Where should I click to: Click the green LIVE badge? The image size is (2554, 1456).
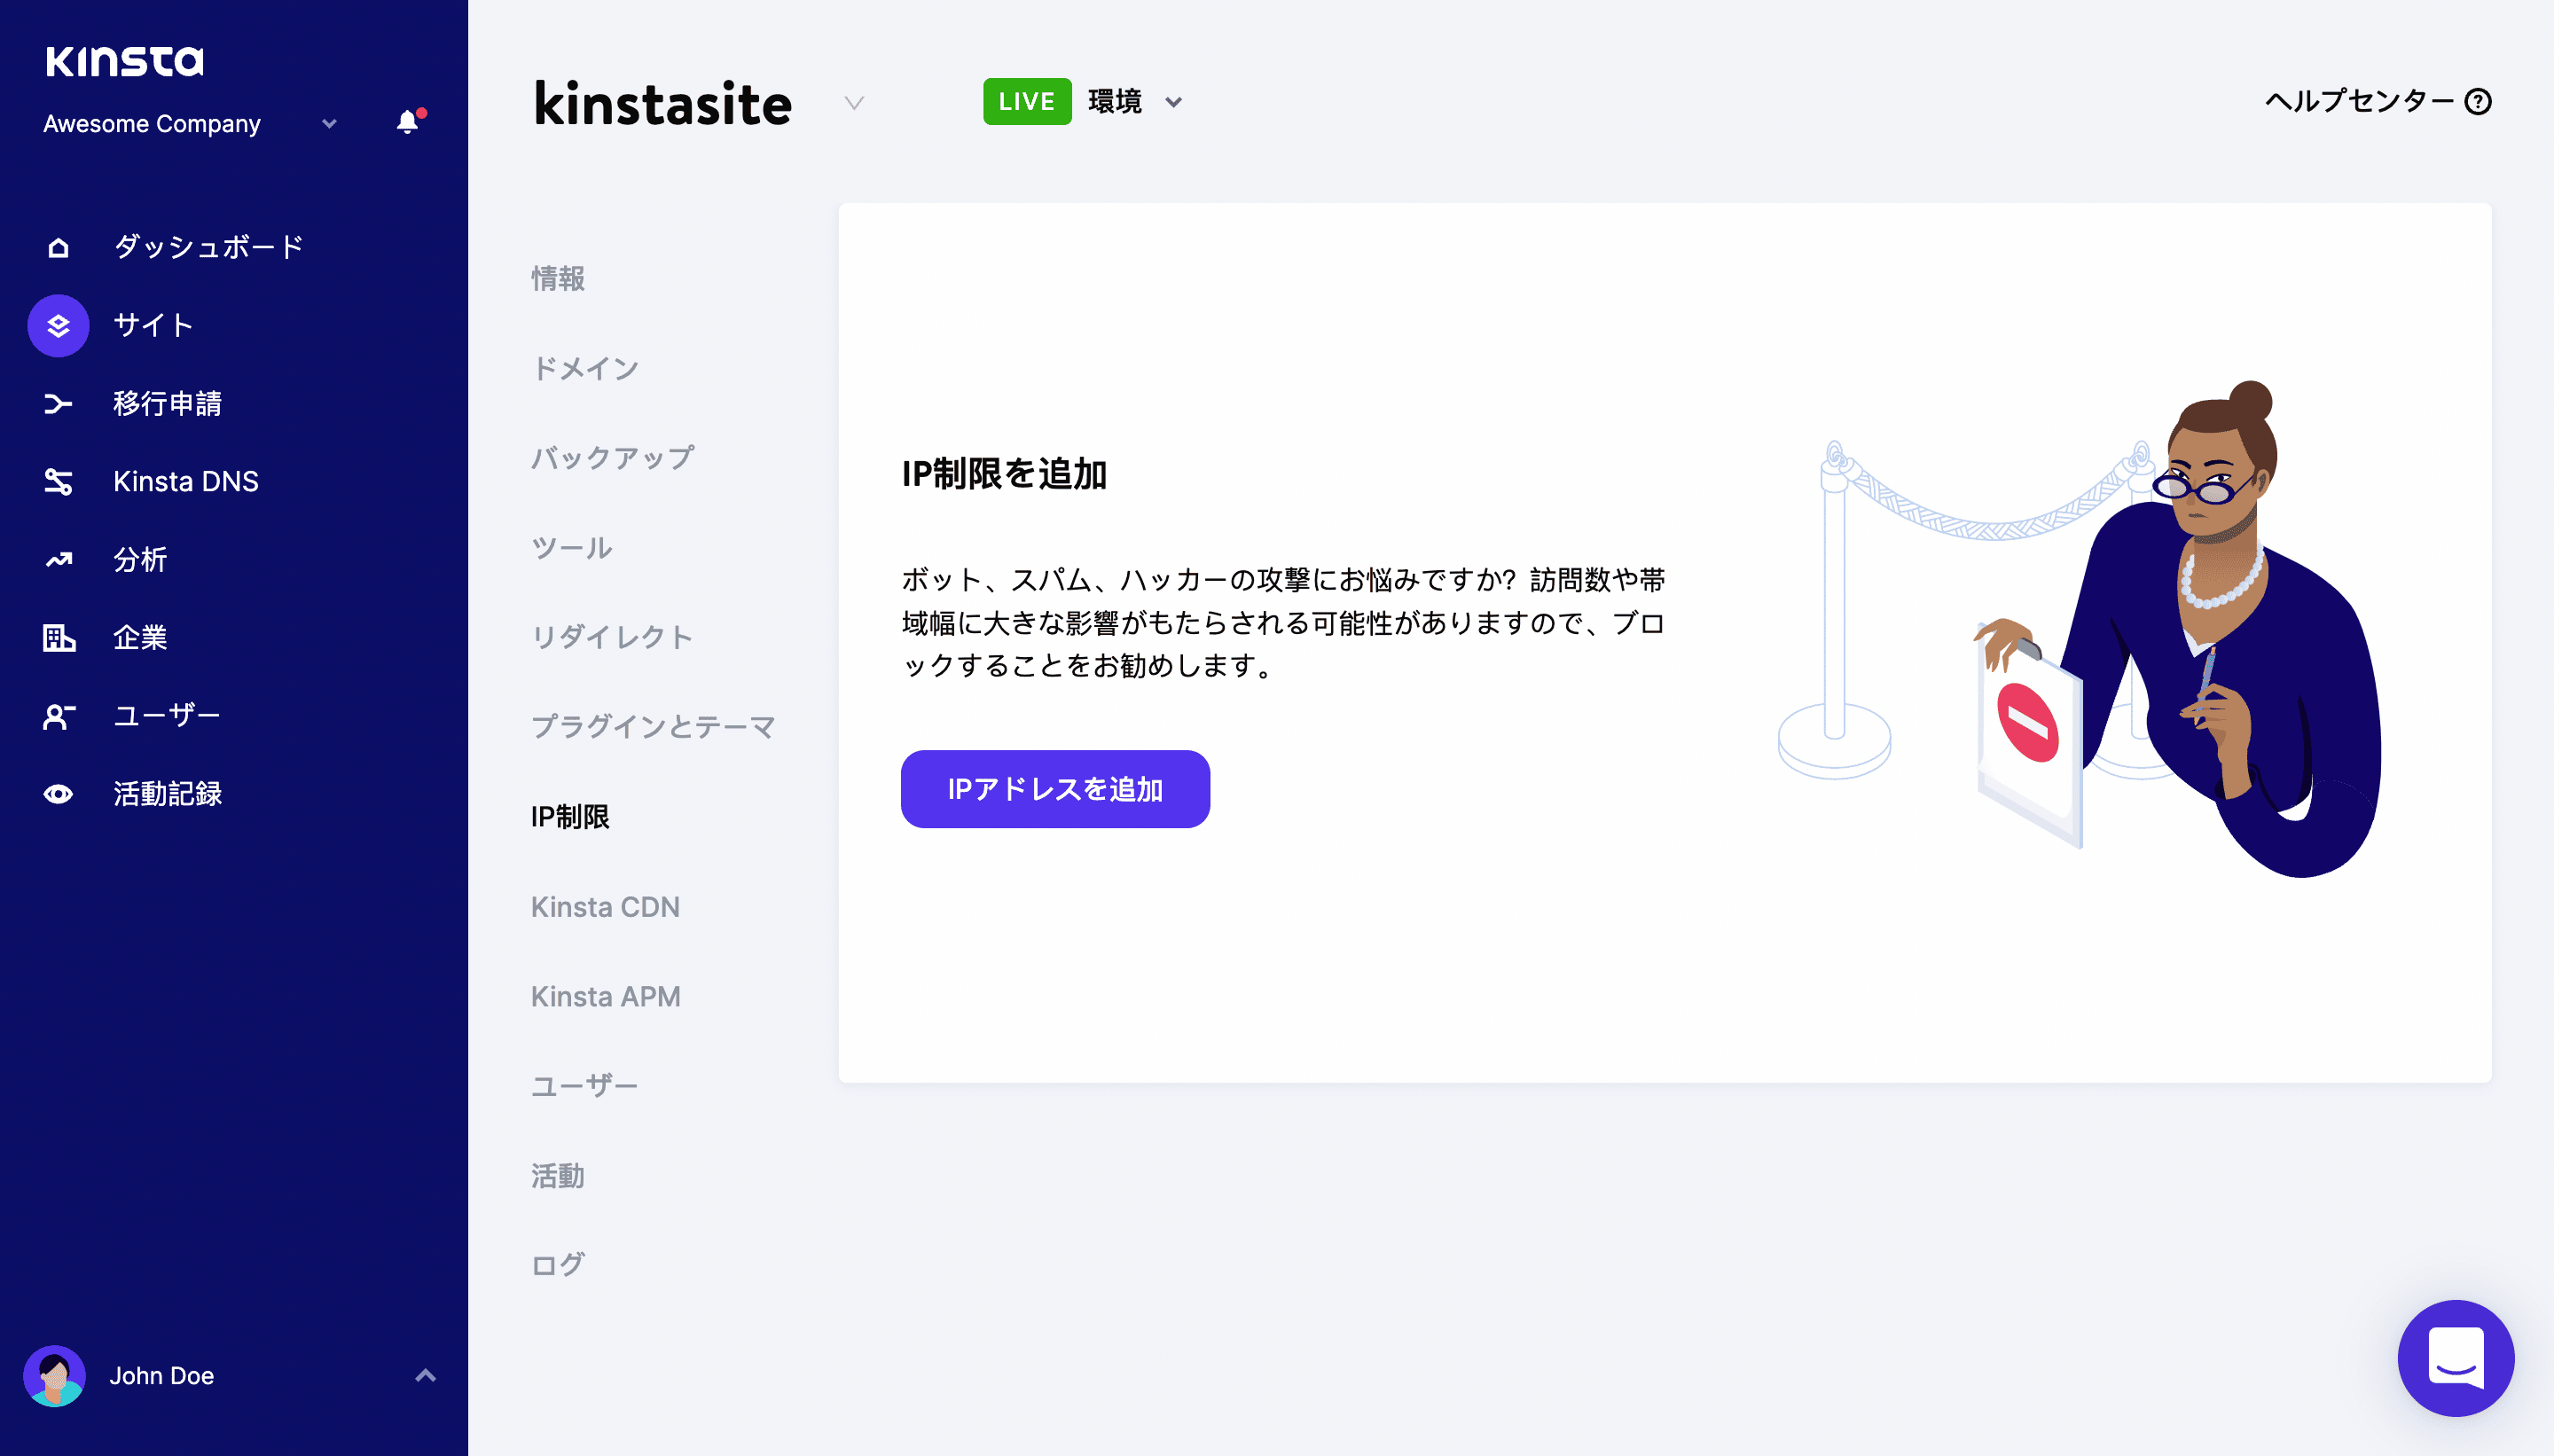[1027, 101]
